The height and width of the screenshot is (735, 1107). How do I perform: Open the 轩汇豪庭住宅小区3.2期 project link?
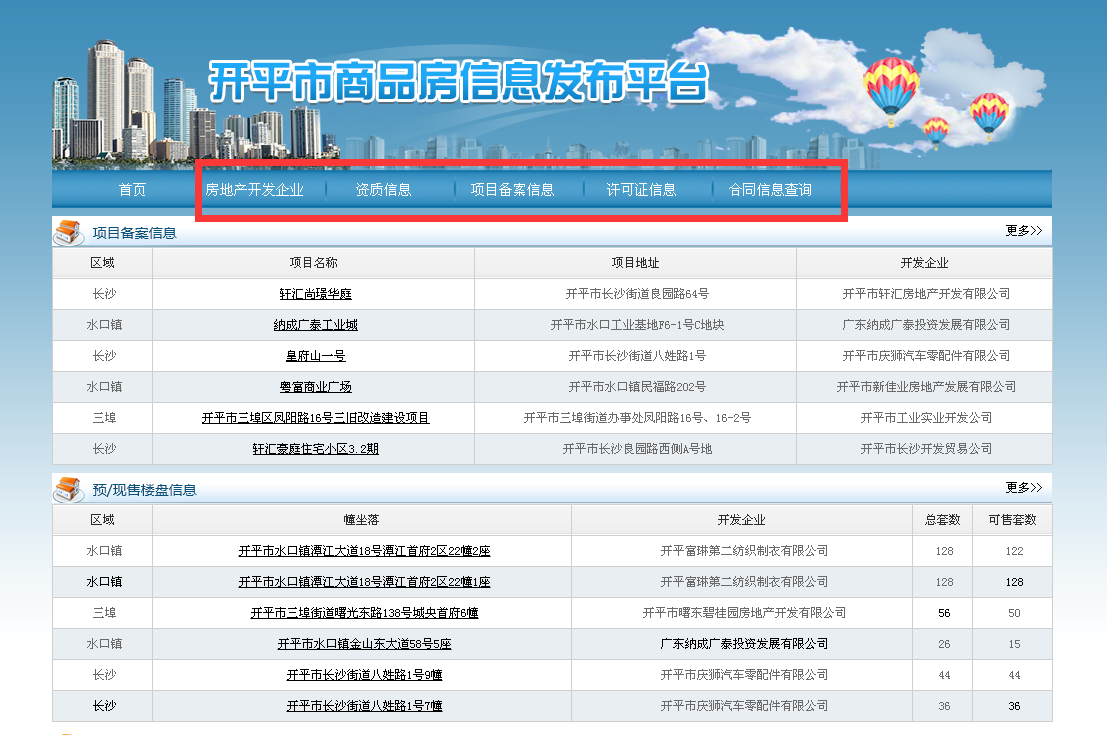(x=315, y=449)
